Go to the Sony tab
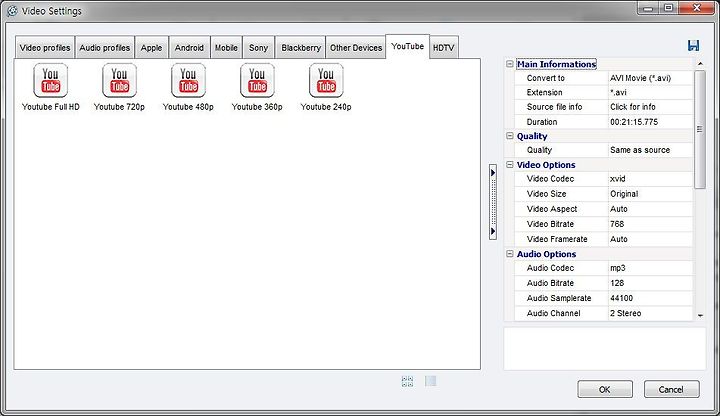 pyautogui.click(x=259, y=48)
